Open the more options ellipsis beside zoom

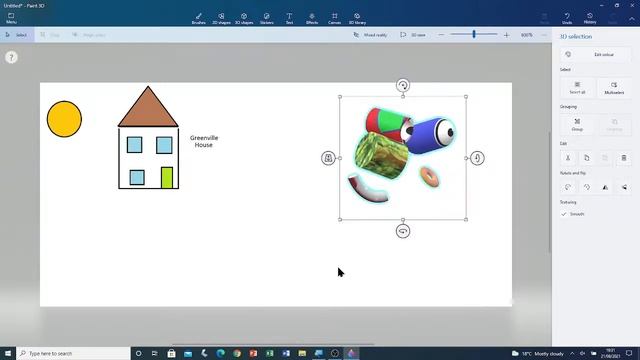point(544,35)
